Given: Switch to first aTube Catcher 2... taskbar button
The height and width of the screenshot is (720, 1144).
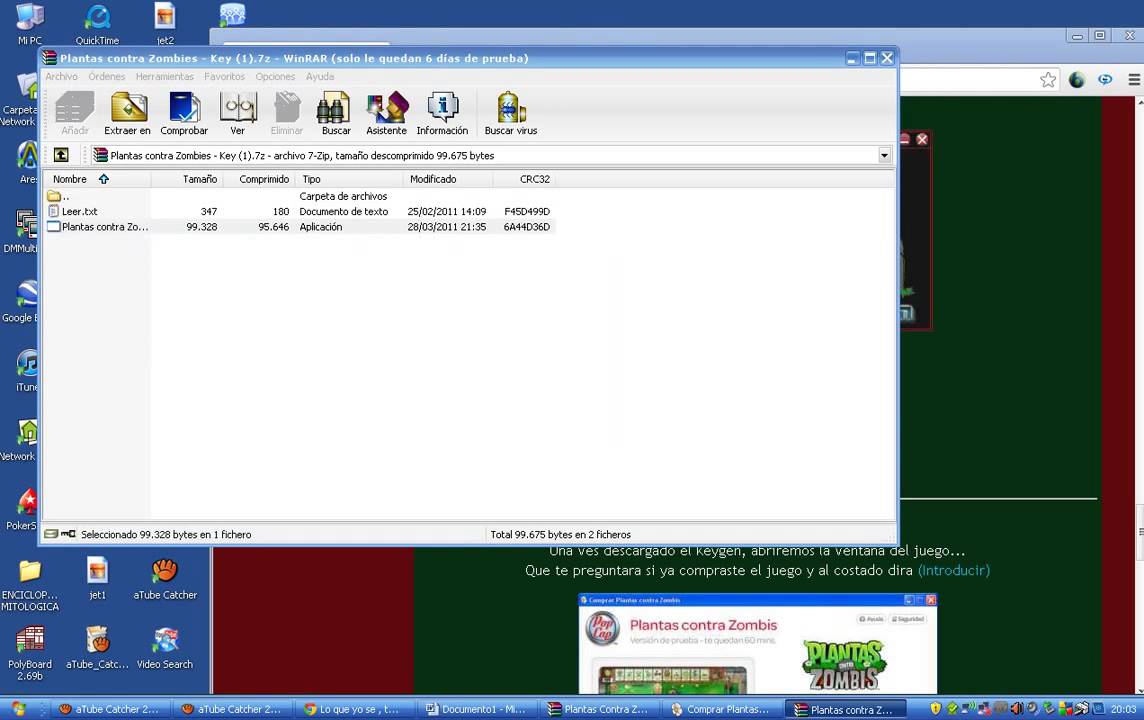Looking at the screenshot, I should (111, 709).
